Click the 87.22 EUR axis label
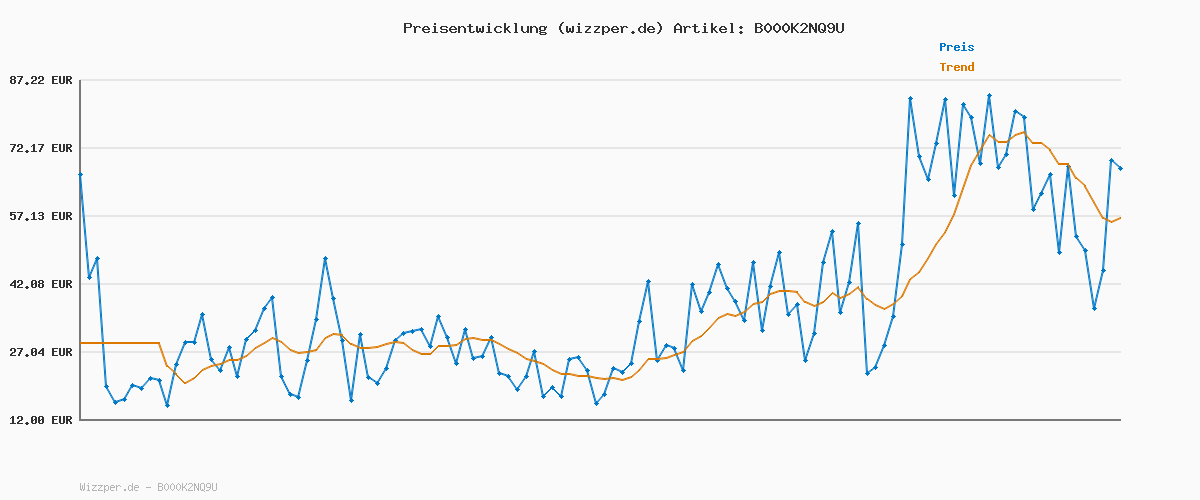This screenshot has height=500, width=1200. [x=42, y=80]
